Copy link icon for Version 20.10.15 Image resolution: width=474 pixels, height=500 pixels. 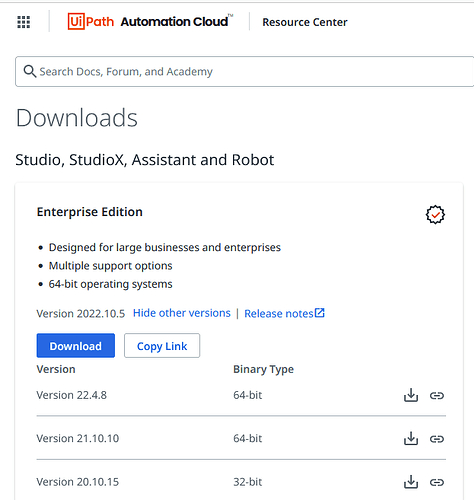[x=437, y=482]
